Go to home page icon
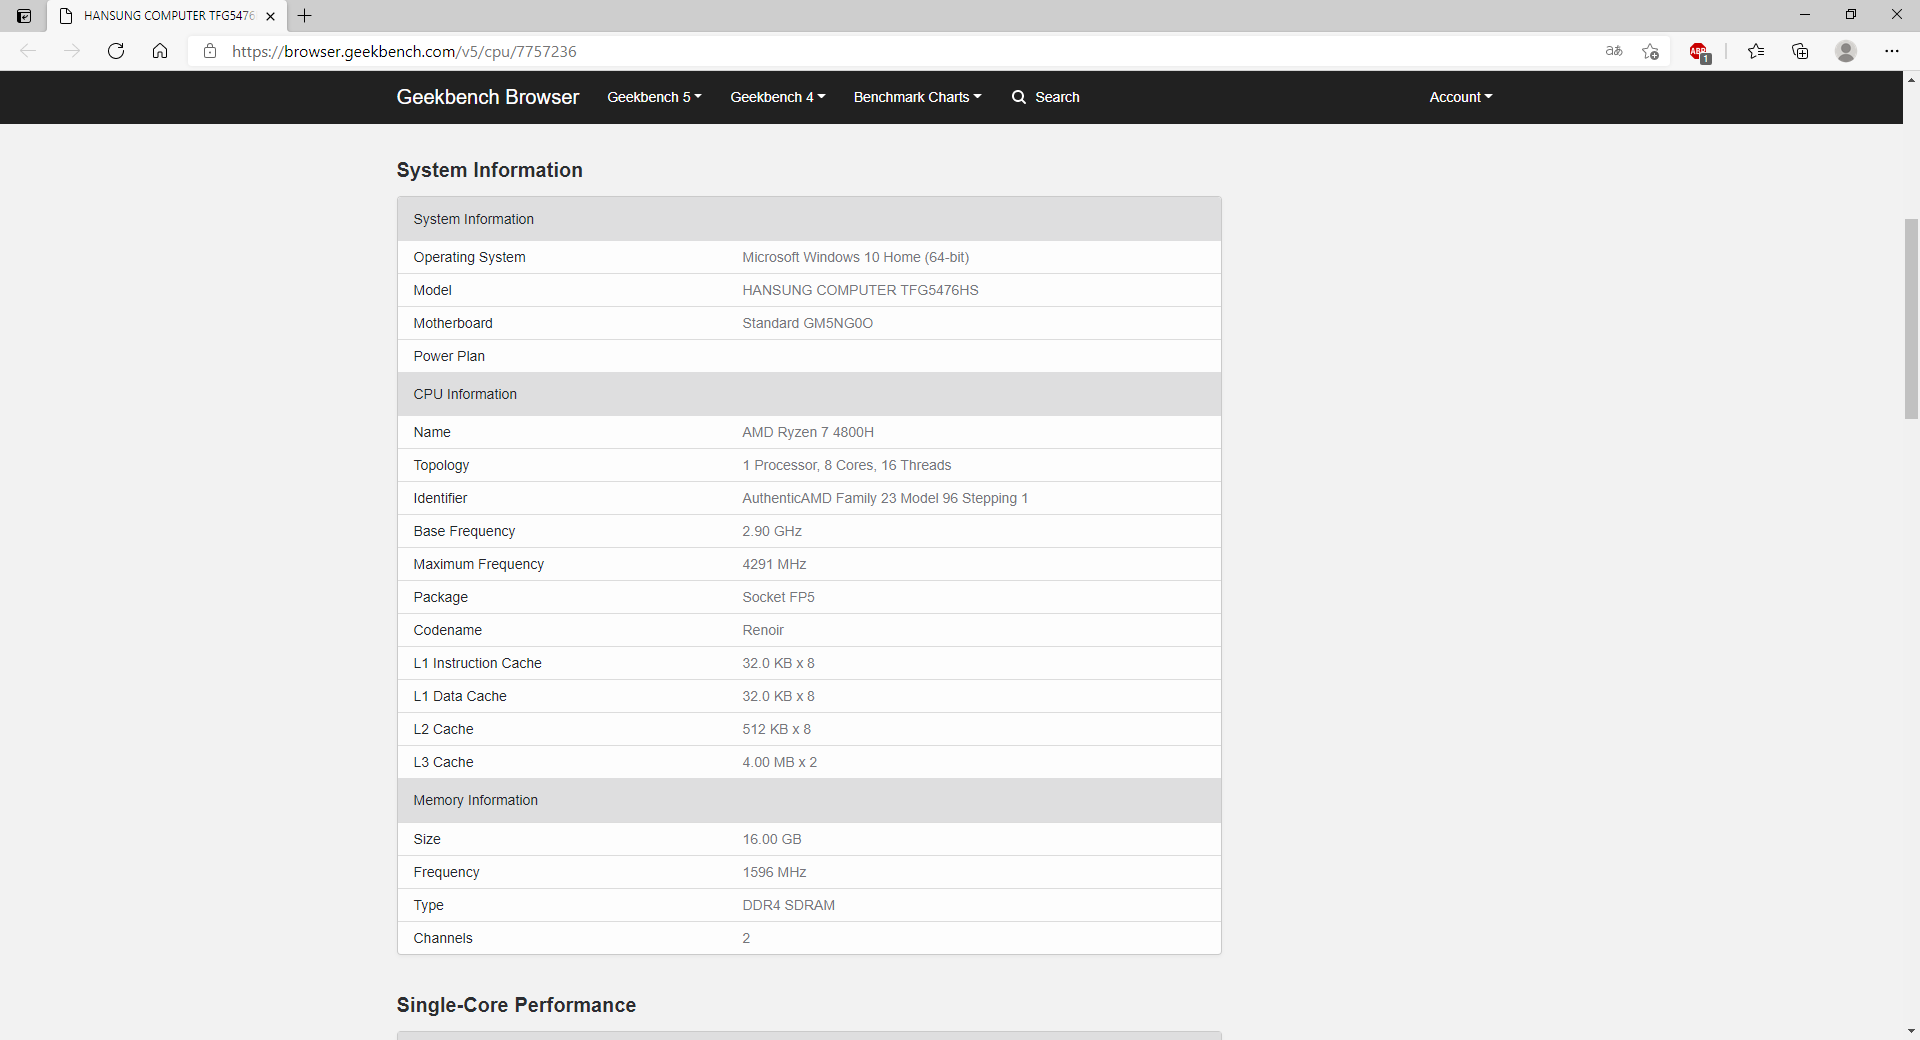1920x1040 pixels. pos(160,51)
